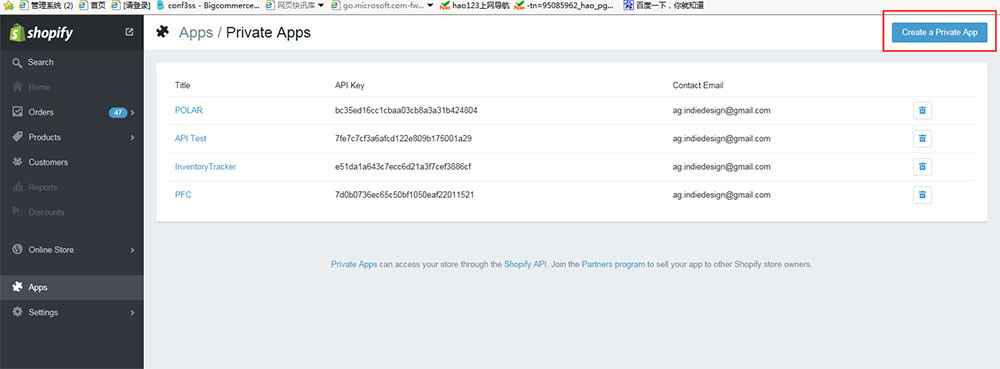This screenshot has height=369, width=1000.
Task: Click the Contact Email column header
Action: coord(698,85)
